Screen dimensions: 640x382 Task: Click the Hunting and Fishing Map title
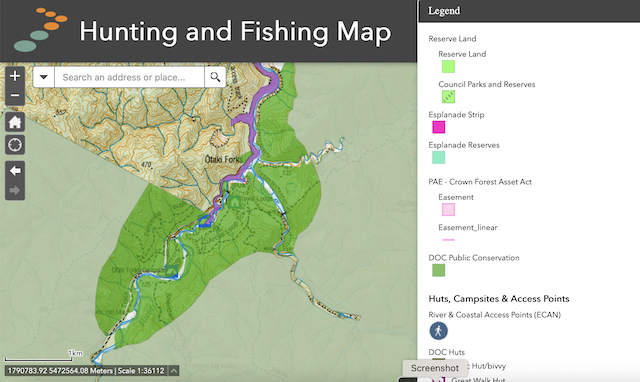point(235,32)
